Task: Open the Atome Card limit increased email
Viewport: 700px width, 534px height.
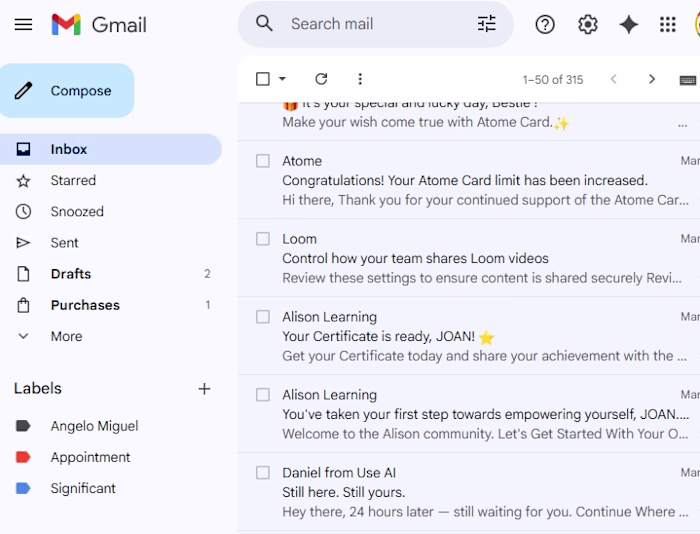Action: (469, 180)
